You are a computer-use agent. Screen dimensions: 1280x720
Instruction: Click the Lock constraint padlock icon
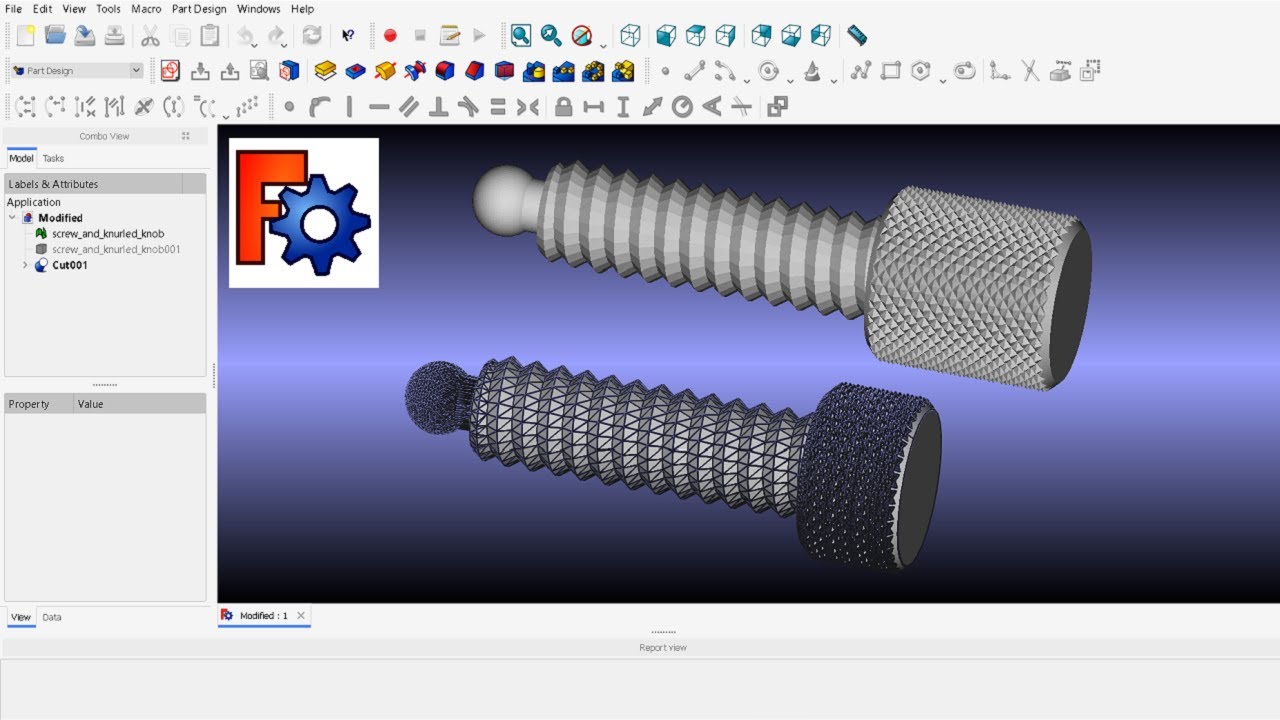coord(564,106)
